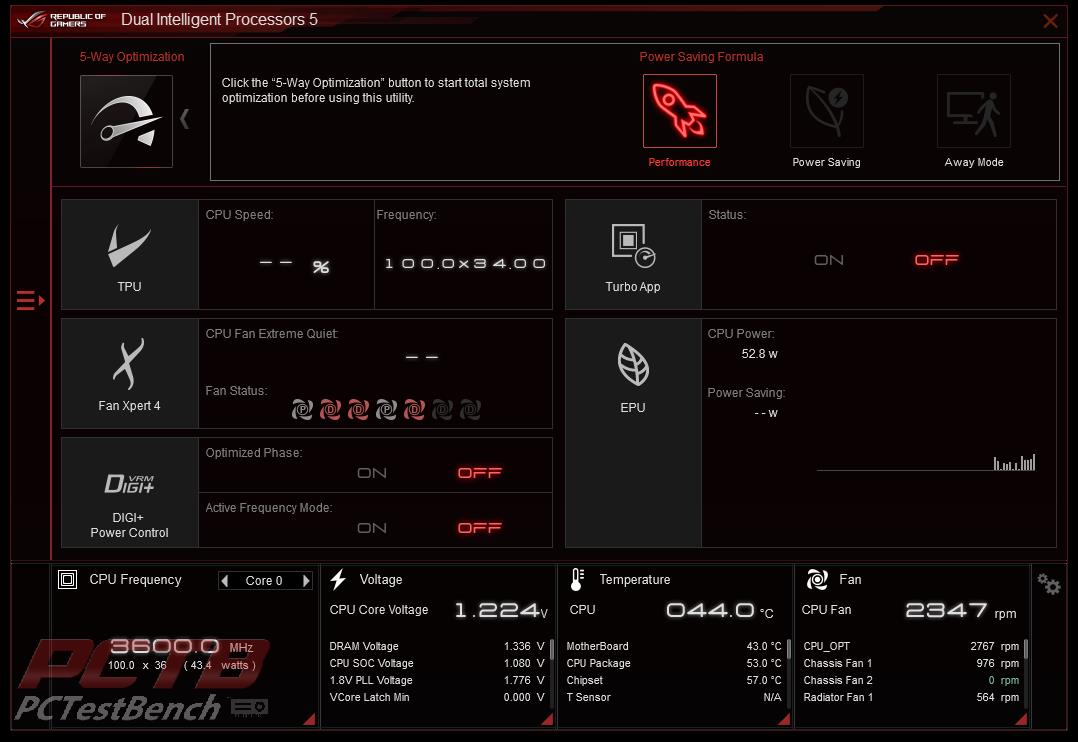Open the Core 0 selector
1078x742 pixels.
pos(265,581)
